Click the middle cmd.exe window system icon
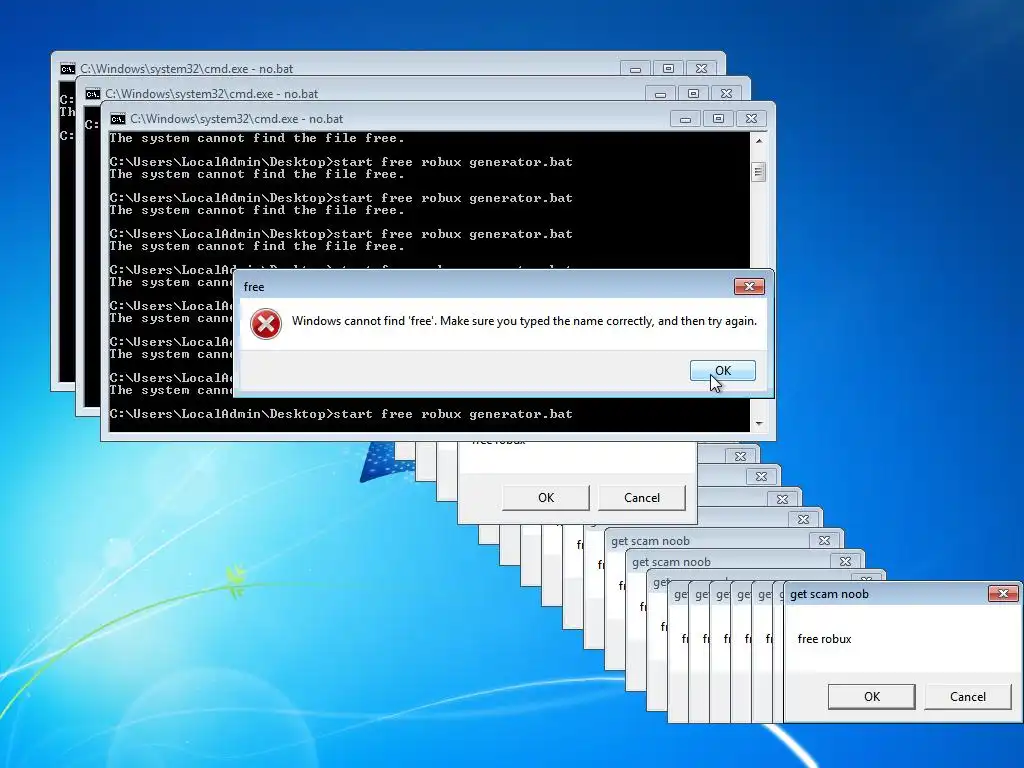The height and width of the screenshot is (768, 1024). 93,94
